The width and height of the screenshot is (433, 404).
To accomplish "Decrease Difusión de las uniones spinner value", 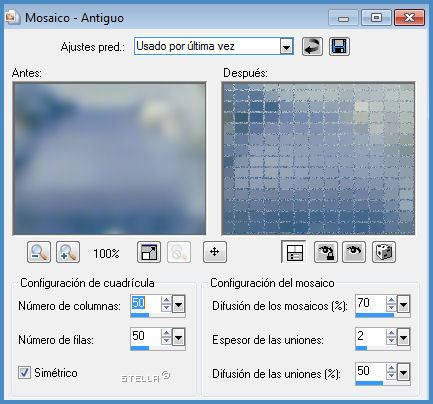I will pyautogui.click(x=391, y=376).
